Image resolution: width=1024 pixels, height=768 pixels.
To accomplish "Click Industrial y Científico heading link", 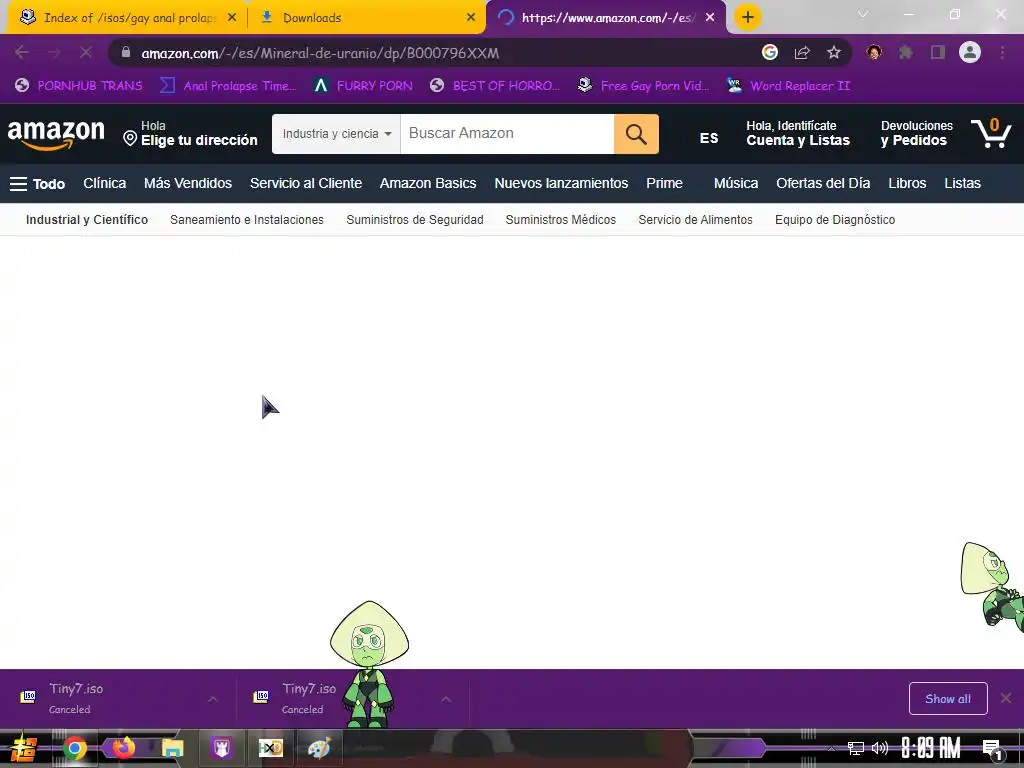I will click(87, 220).
